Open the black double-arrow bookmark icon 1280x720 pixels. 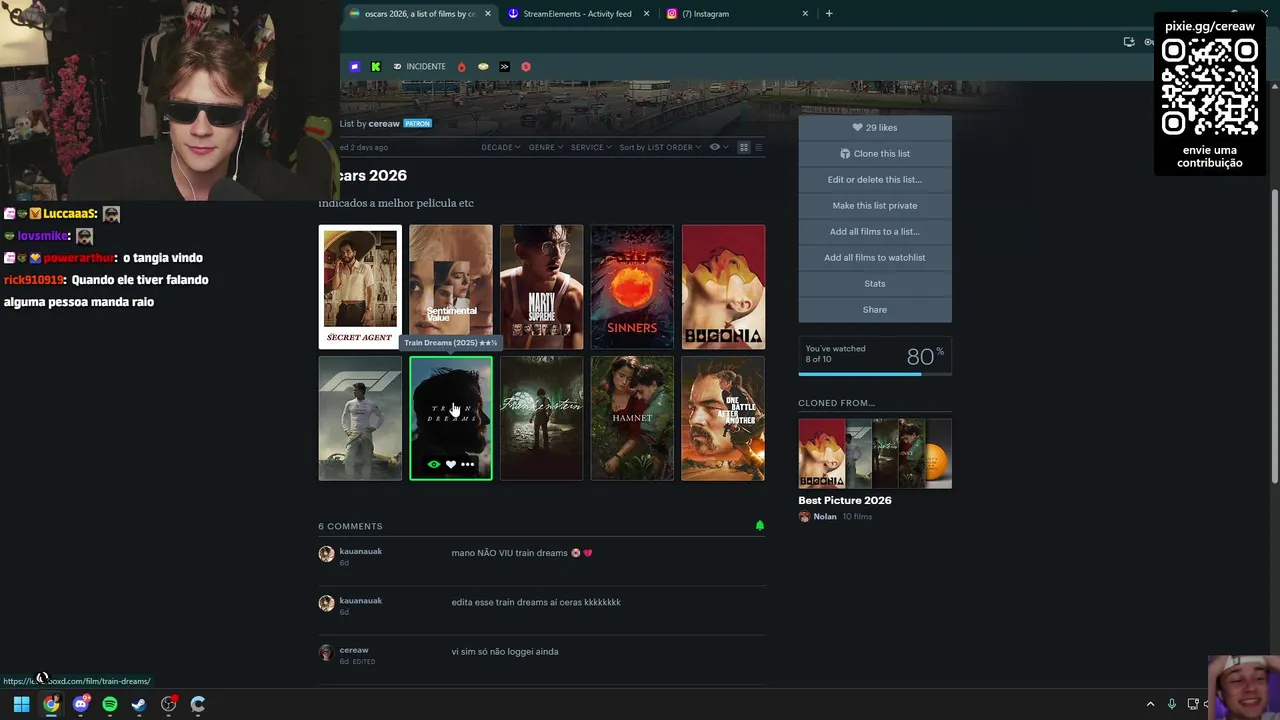(x=504, y=67)
